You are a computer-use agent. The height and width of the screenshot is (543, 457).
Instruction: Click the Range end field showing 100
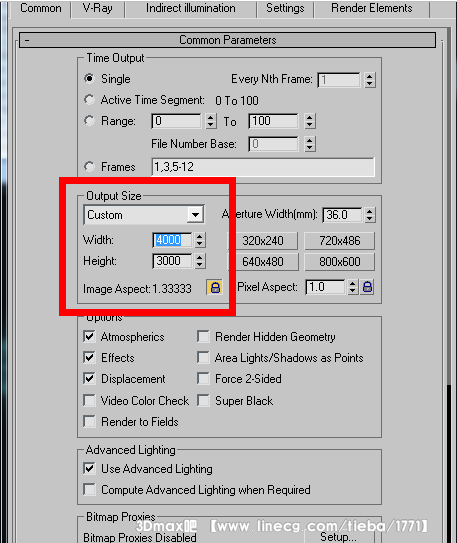[x=273, y=121]
